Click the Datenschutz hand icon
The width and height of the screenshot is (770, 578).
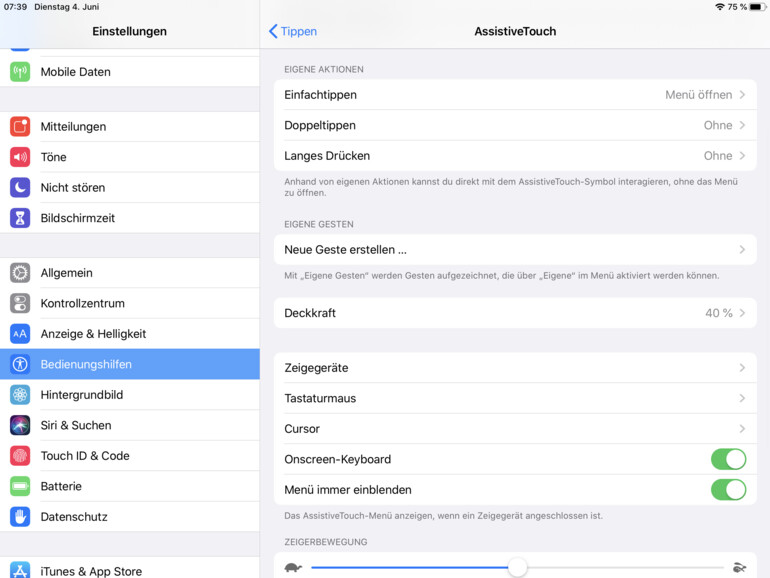(20, 517)
